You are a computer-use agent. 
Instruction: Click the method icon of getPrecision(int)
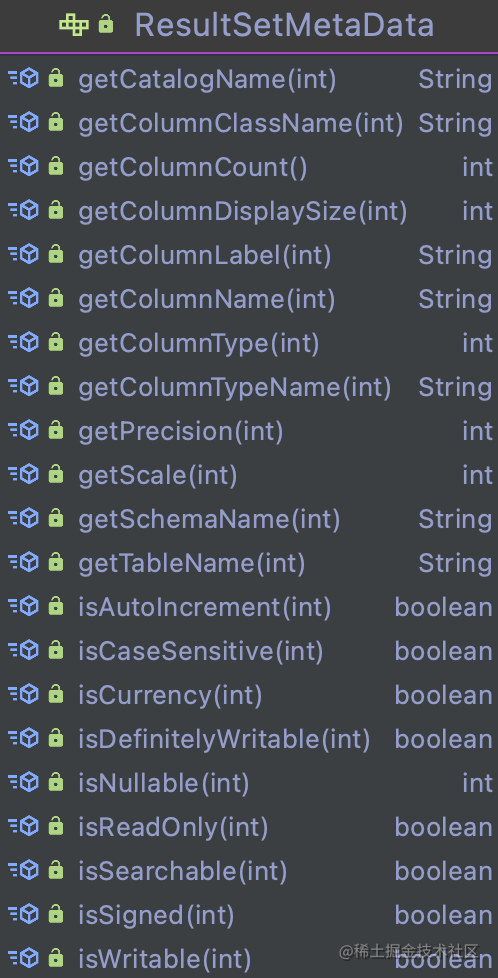pos(23,430)
